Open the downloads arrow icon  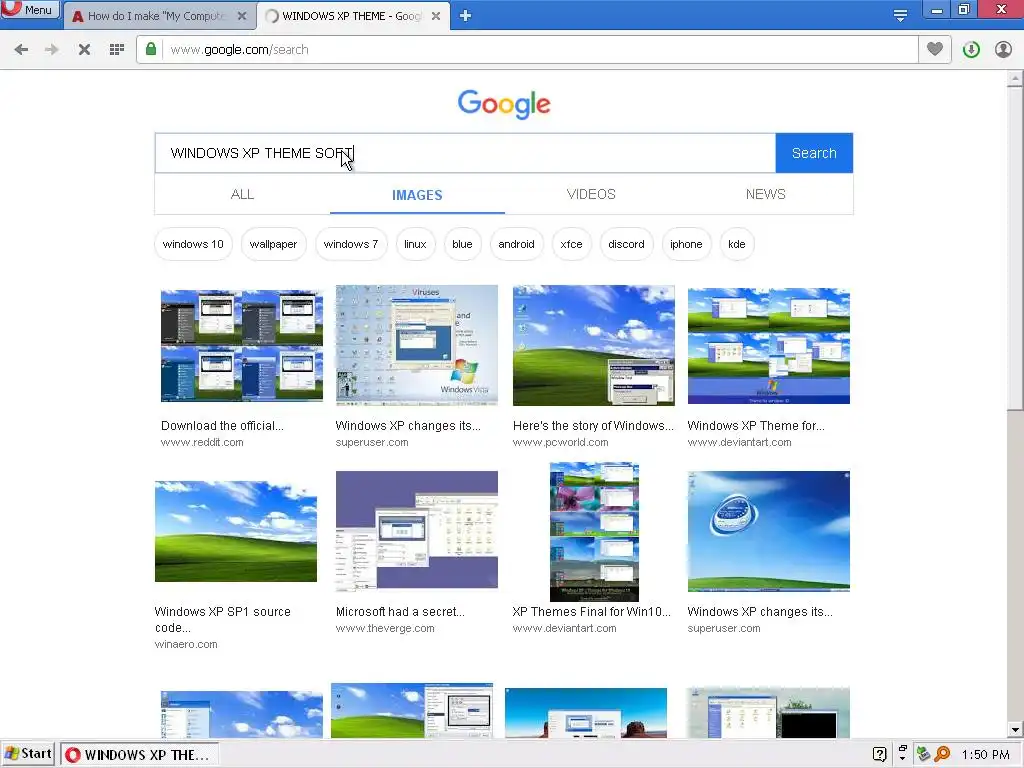(x=971, y=50)
